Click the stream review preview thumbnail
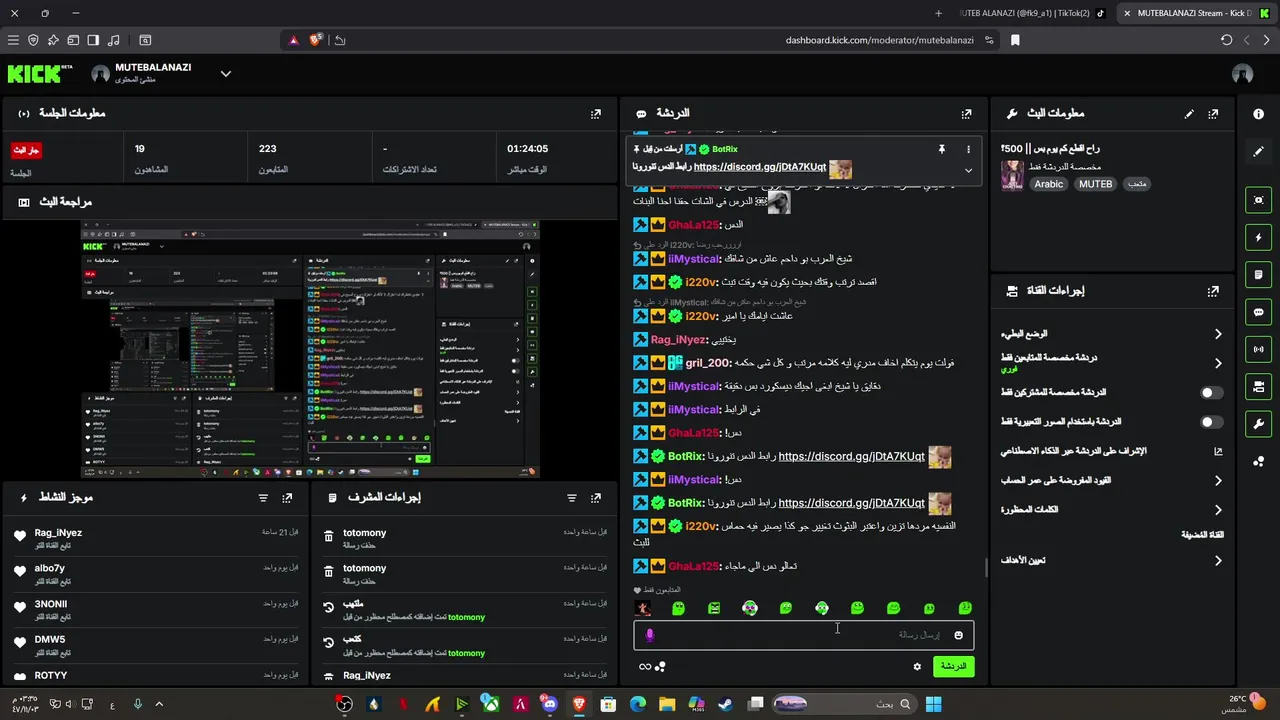The width and height of the screenshot is (1280, 720). point(310,349)
